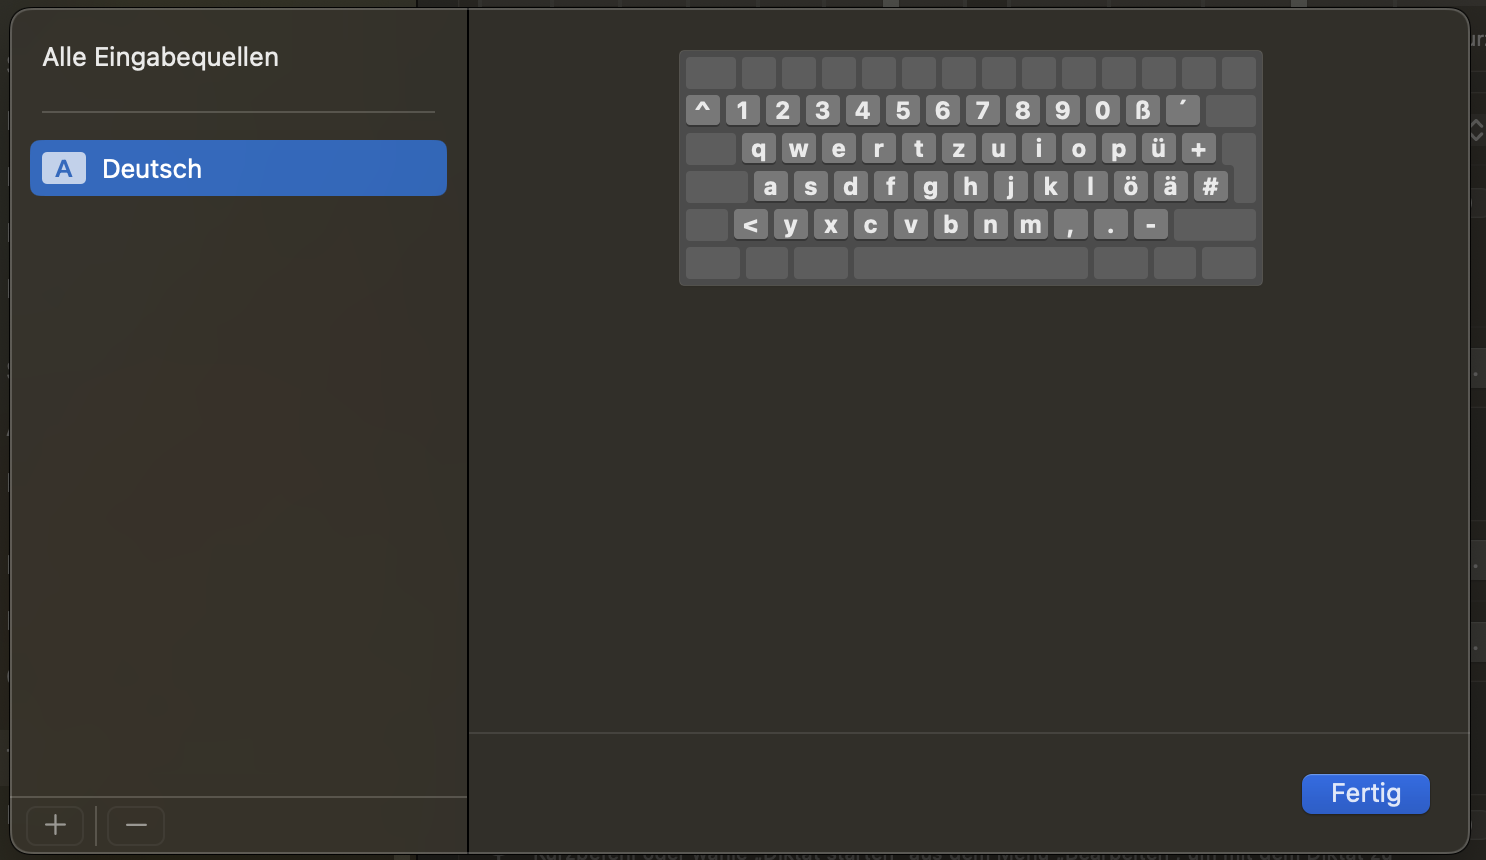The width and height of the screenshot is (1486, 860).
Task: Click the A icon beside Deutsch
Action: [64, 169]
